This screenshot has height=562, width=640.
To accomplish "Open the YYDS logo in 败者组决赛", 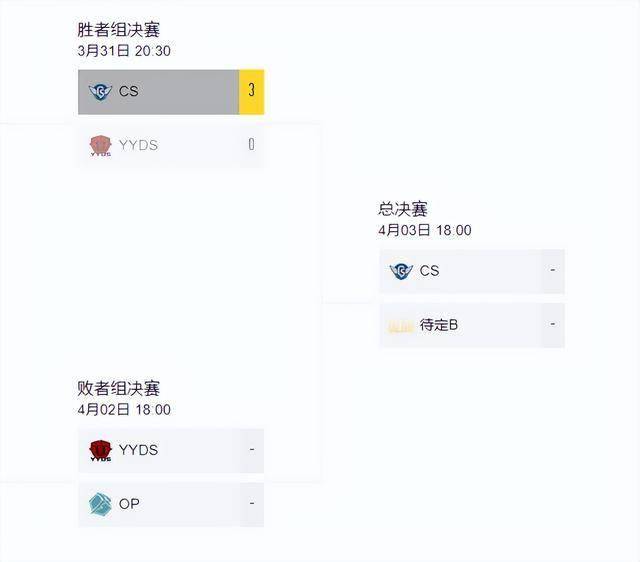I will (100, 450).
